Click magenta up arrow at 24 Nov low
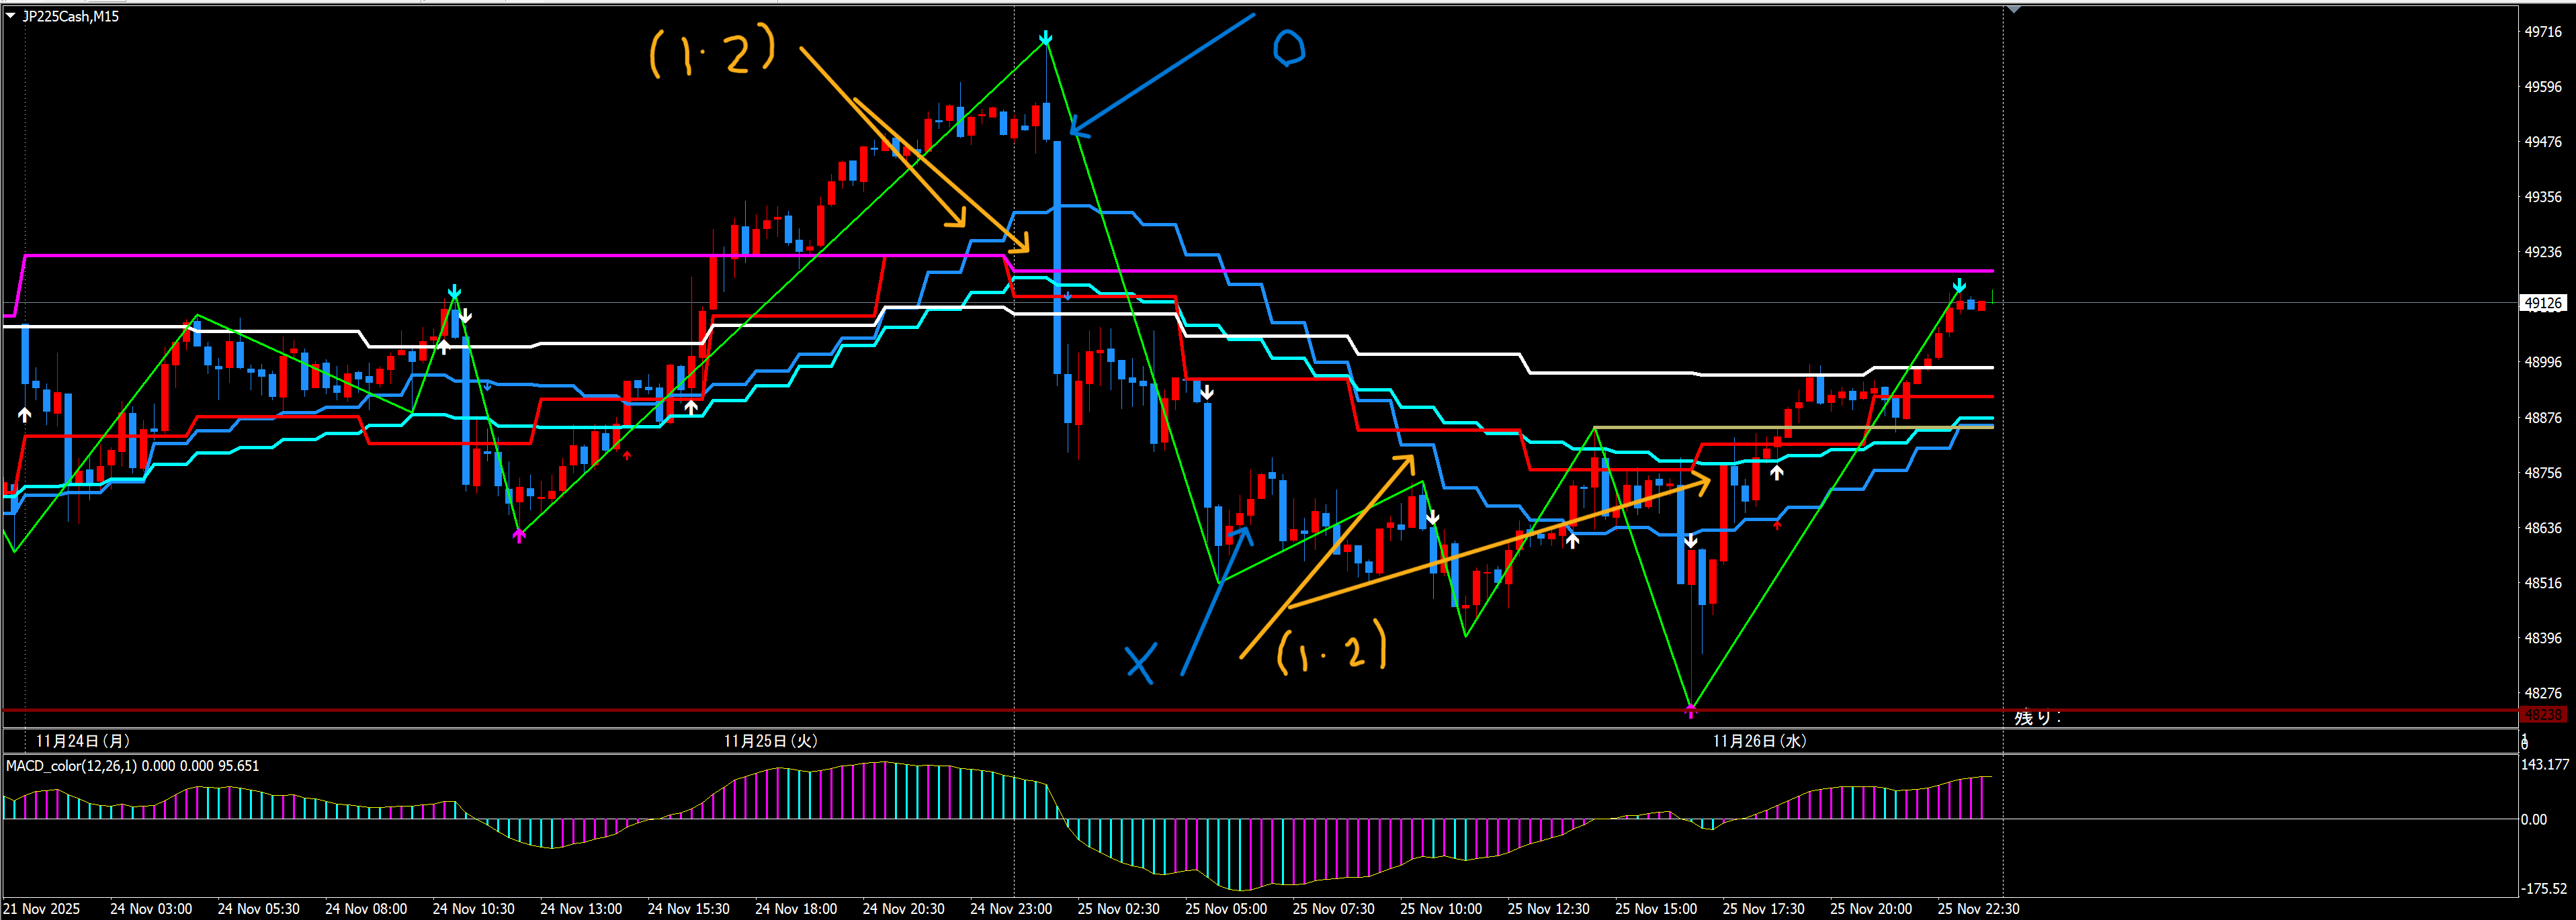This screenshot has width=2576, height=920. (519, 537)
